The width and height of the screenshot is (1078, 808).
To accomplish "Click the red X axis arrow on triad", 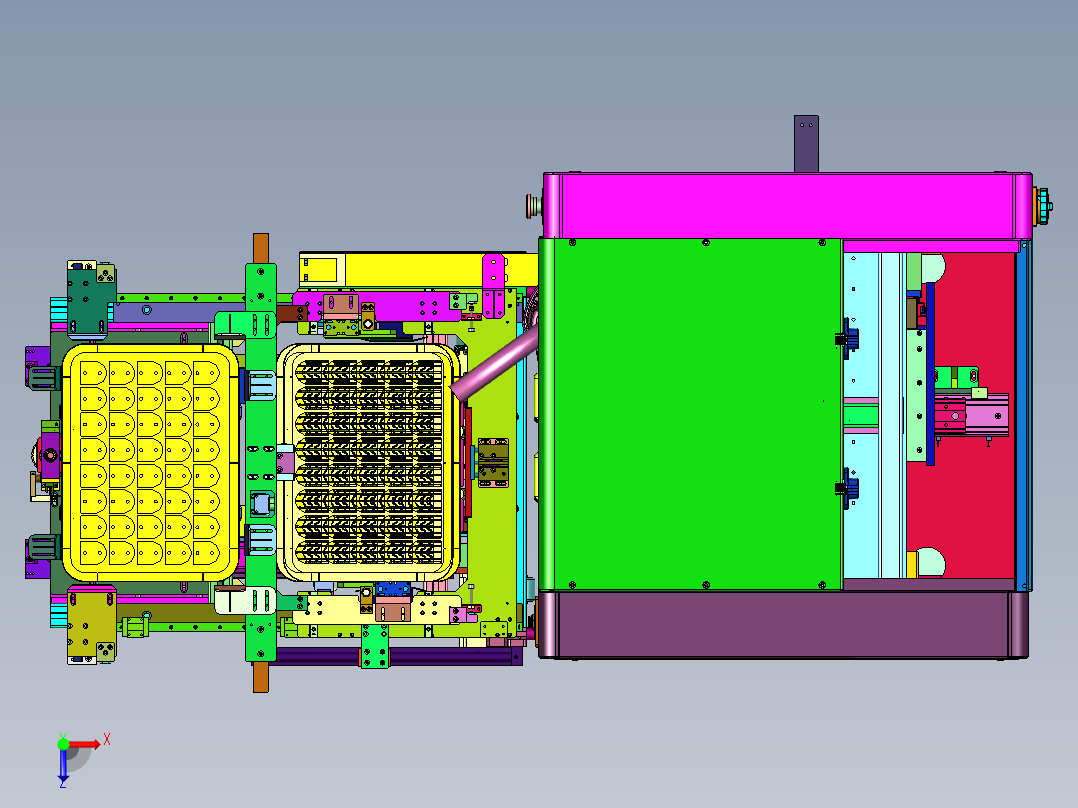I will point(85,745).
